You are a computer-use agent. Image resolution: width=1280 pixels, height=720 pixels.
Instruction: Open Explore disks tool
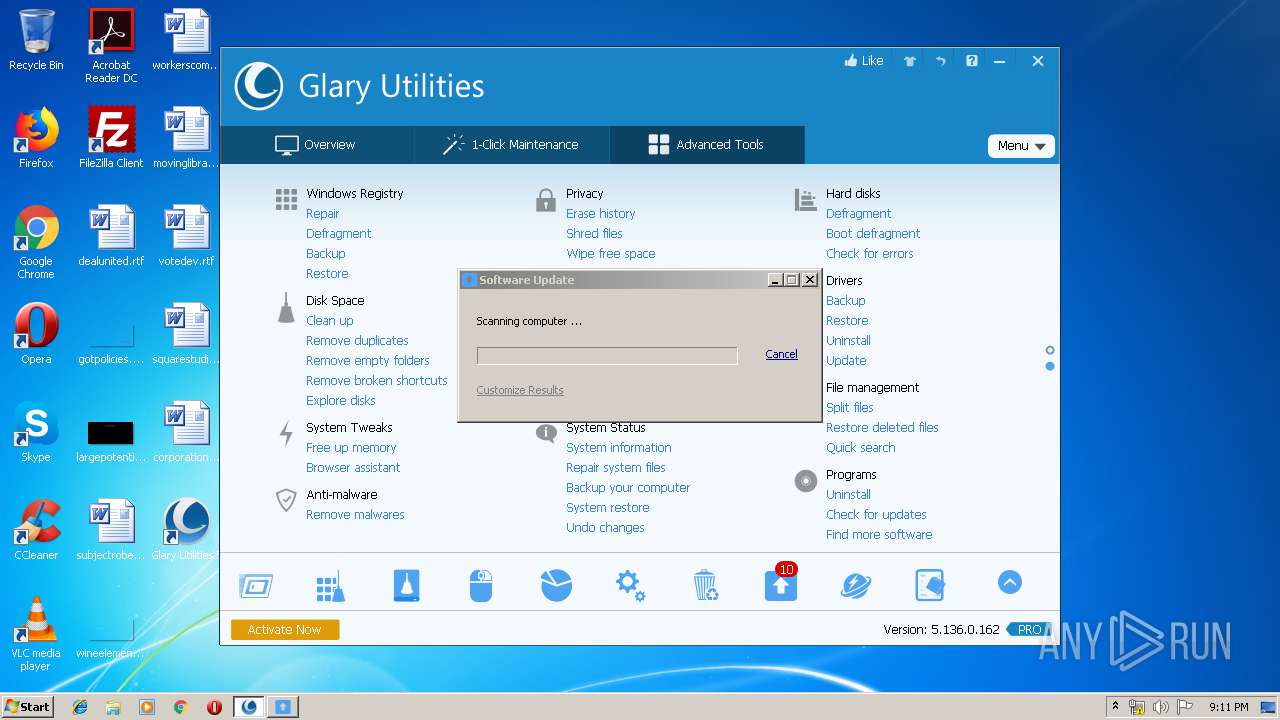coord(340,401)
